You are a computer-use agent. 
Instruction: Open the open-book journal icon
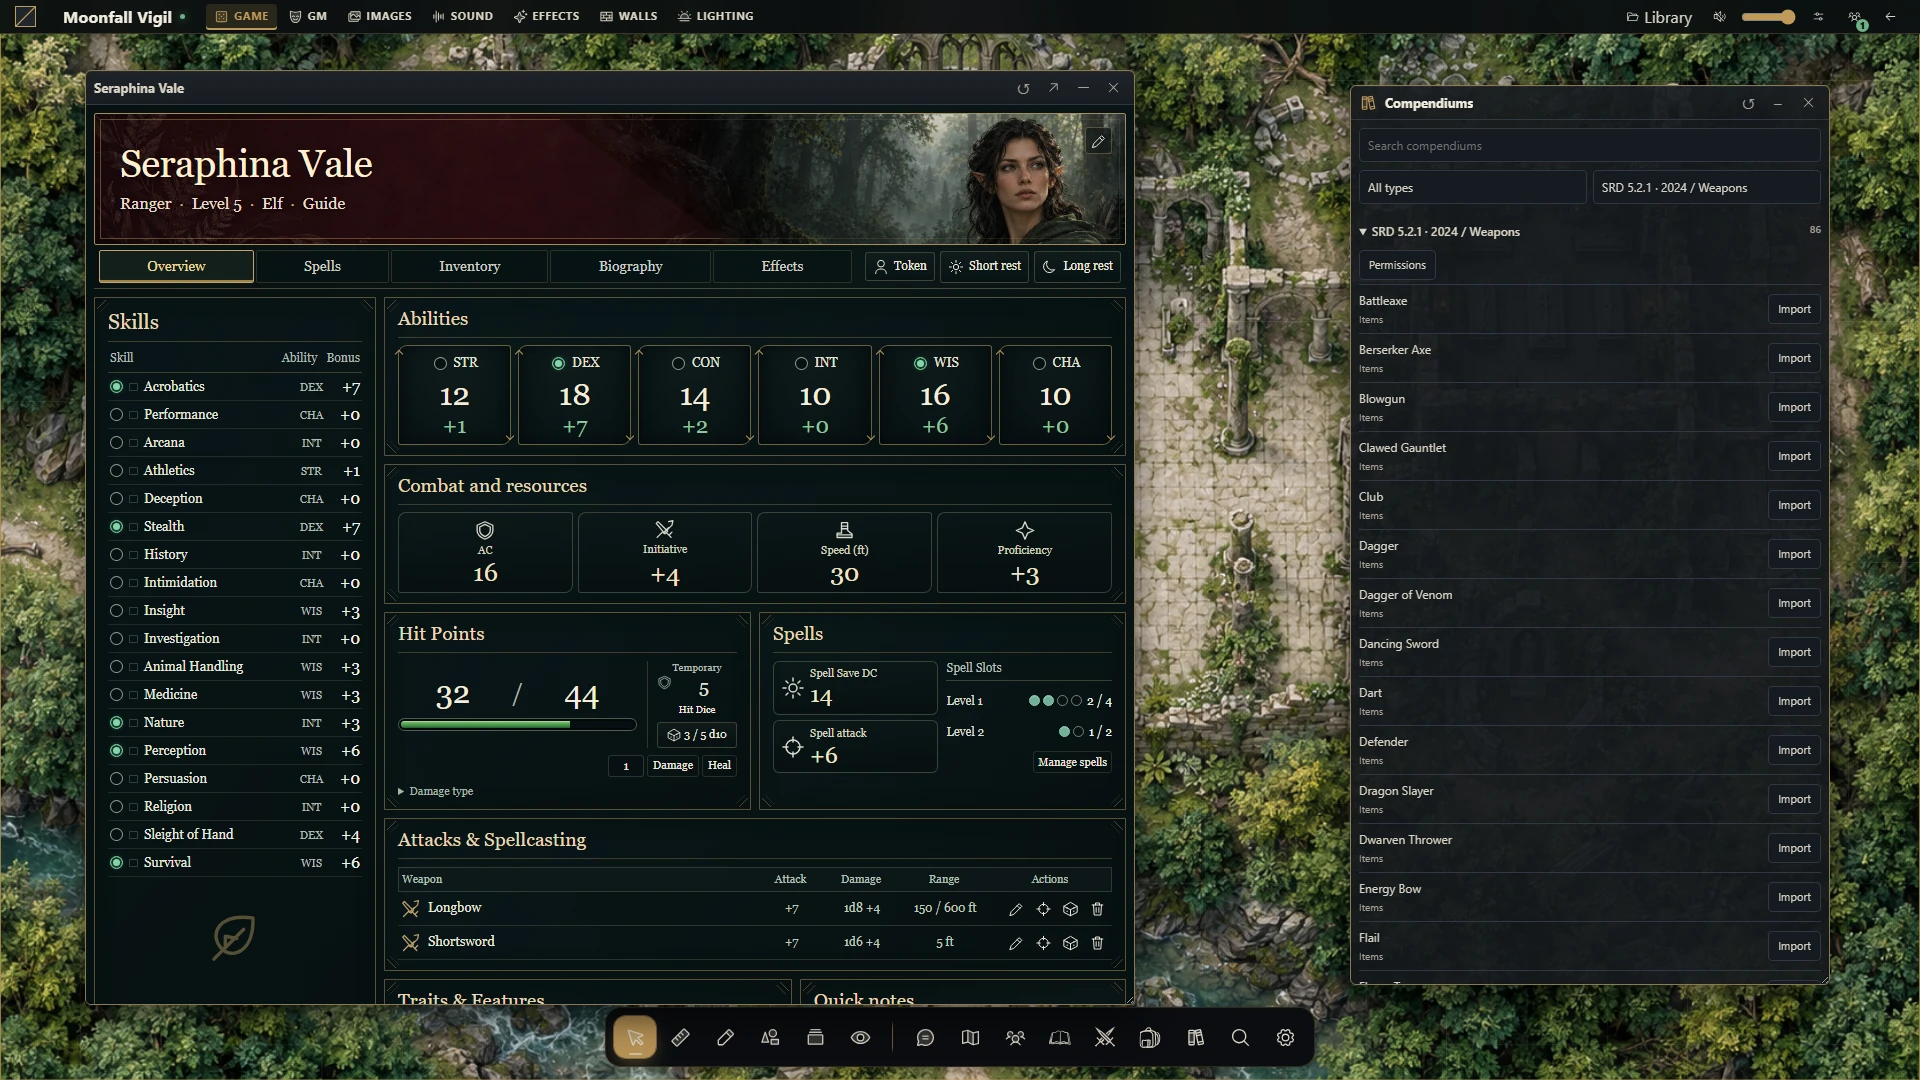[1060, 1038]
